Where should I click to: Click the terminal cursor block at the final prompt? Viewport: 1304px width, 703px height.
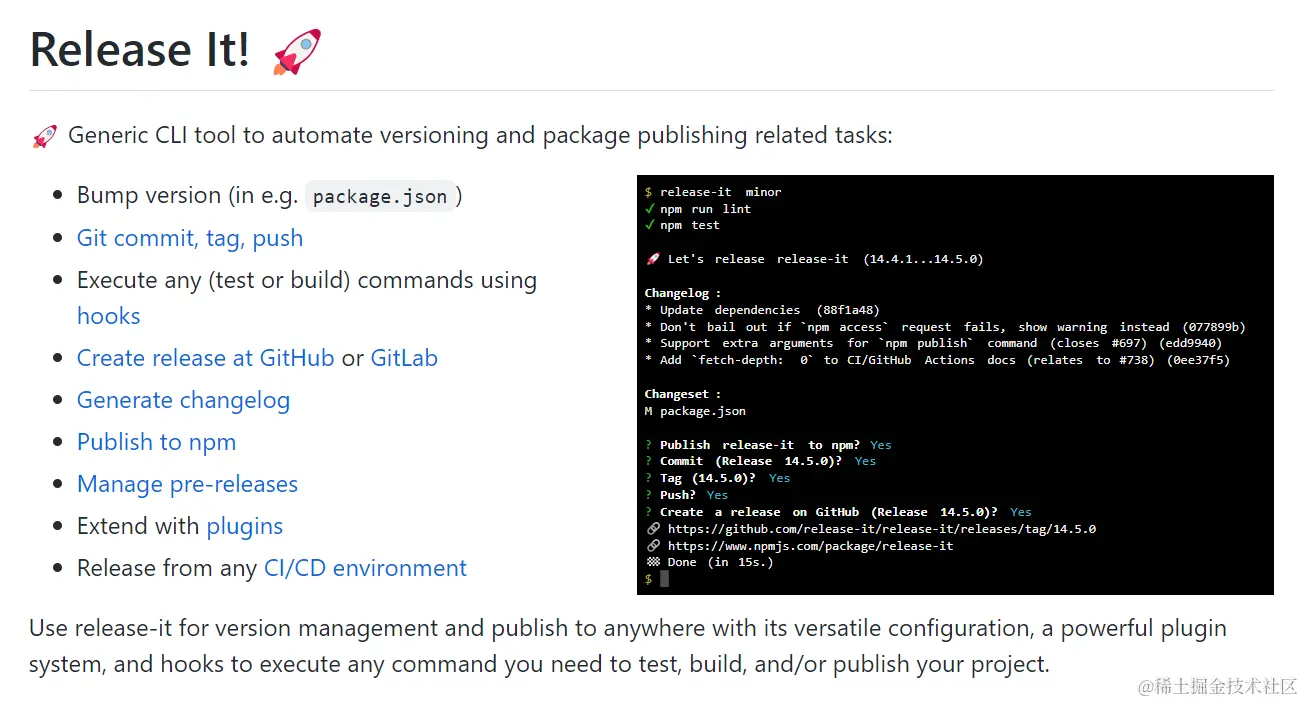tap(664, 579)
